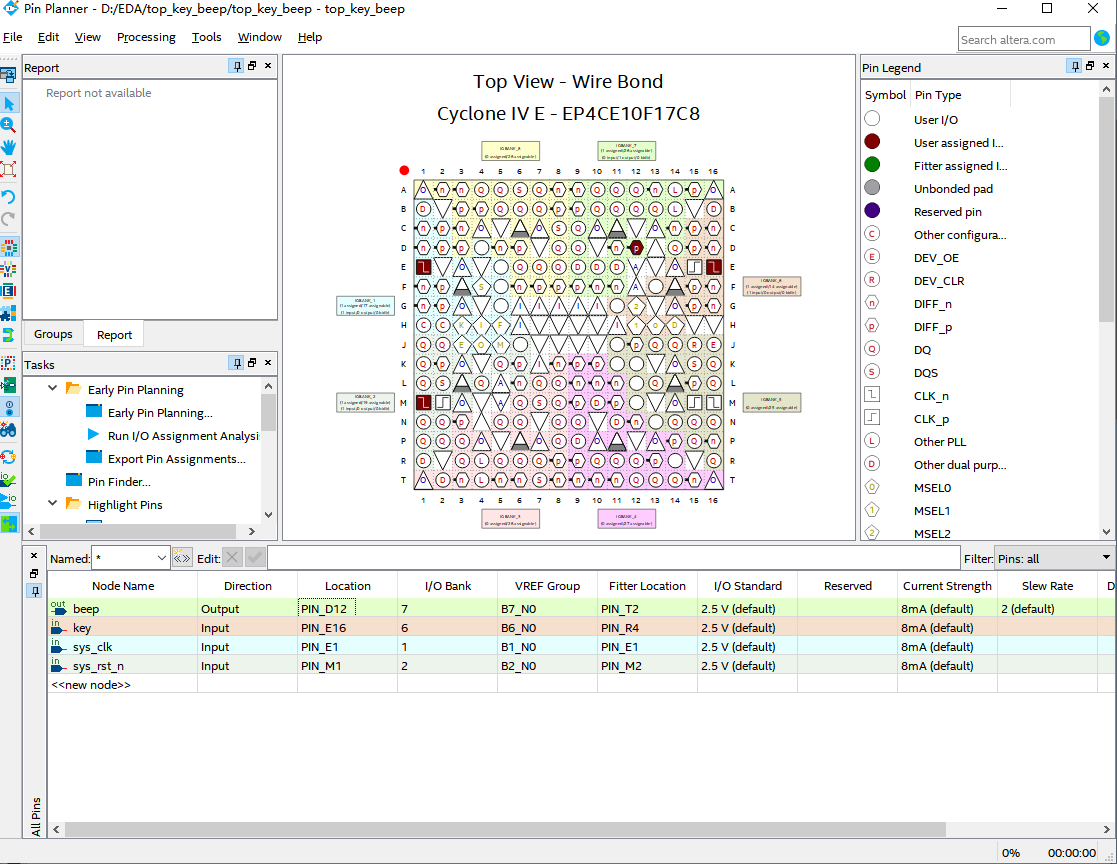Image resolution: width=1117 pixels, height=864 pixels.
Task: Open the View menu
Action: [88, 37]
